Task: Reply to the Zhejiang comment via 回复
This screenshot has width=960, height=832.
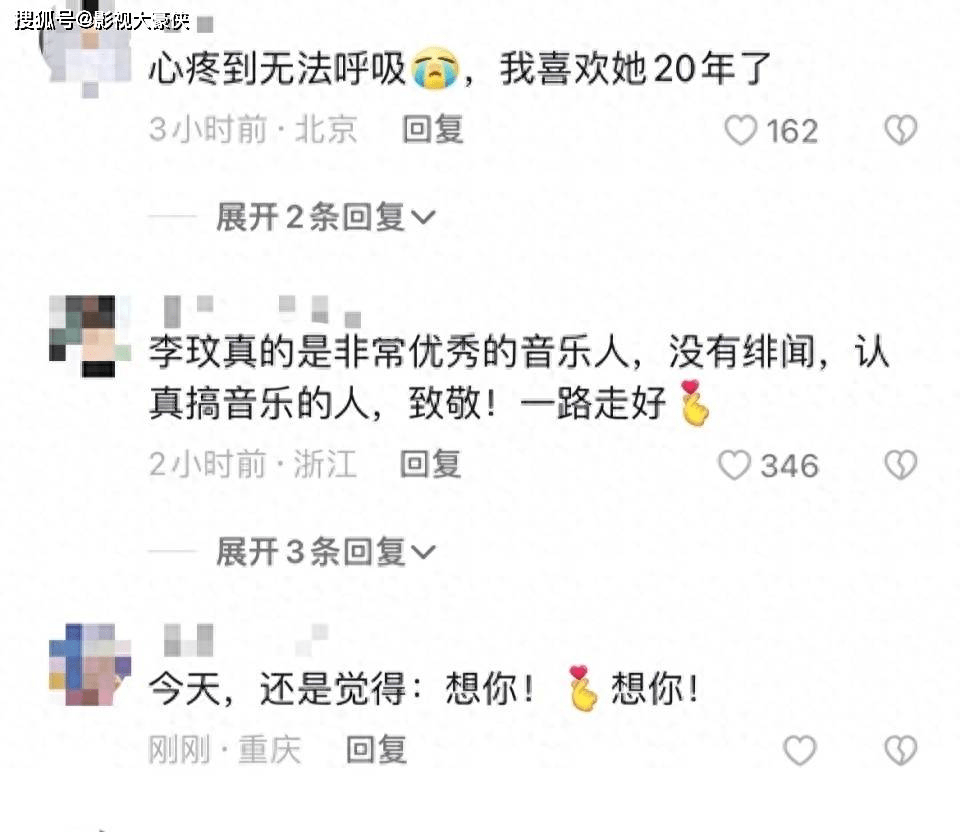Action: (430, 464)
